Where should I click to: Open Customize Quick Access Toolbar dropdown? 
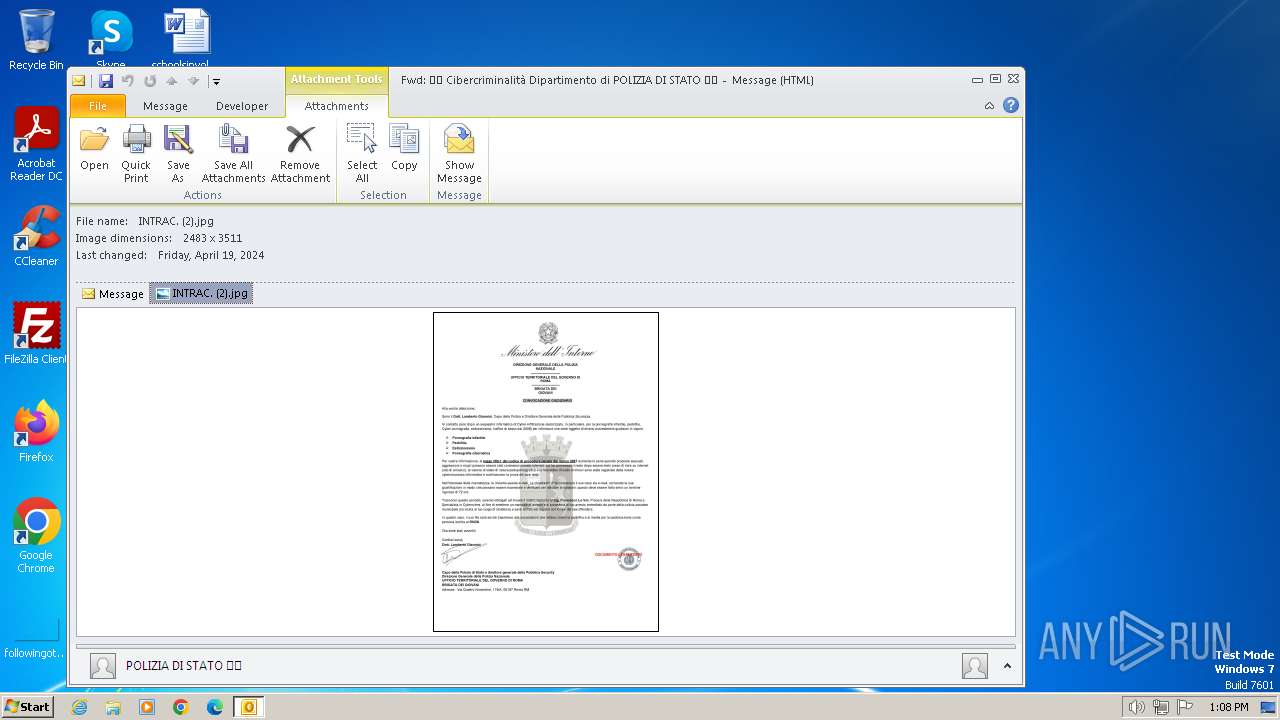[216, 82]
